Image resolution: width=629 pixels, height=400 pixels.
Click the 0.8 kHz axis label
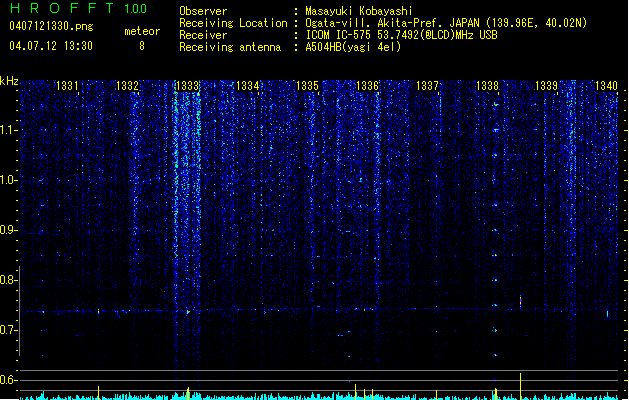pyautogui.click(x=8, y=280)
